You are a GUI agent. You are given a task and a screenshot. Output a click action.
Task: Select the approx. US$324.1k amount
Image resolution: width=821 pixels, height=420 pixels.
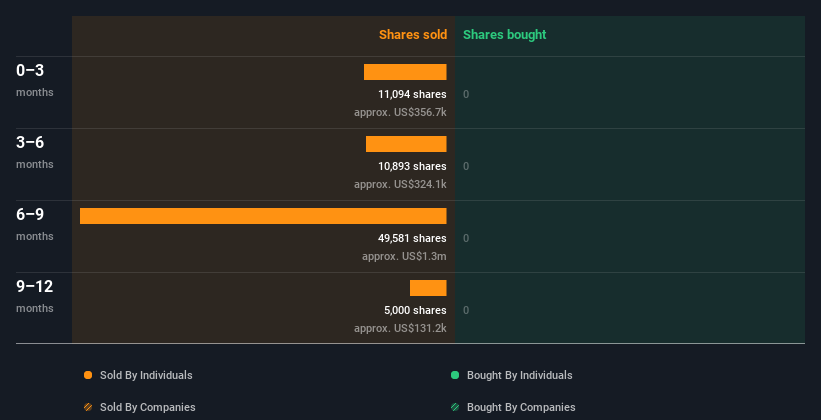coord(400,184)
